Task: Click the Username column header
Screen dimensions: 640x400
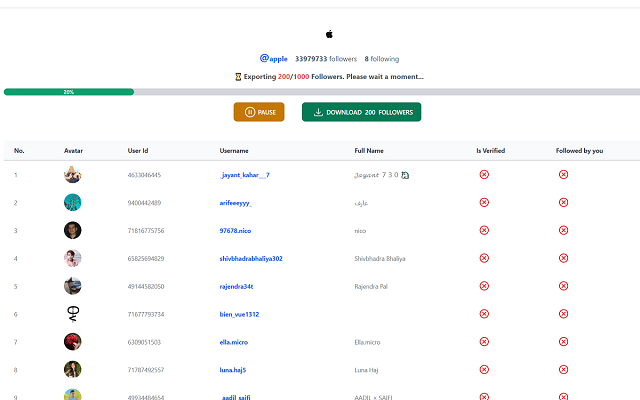Action: click(x=234, y=151)
